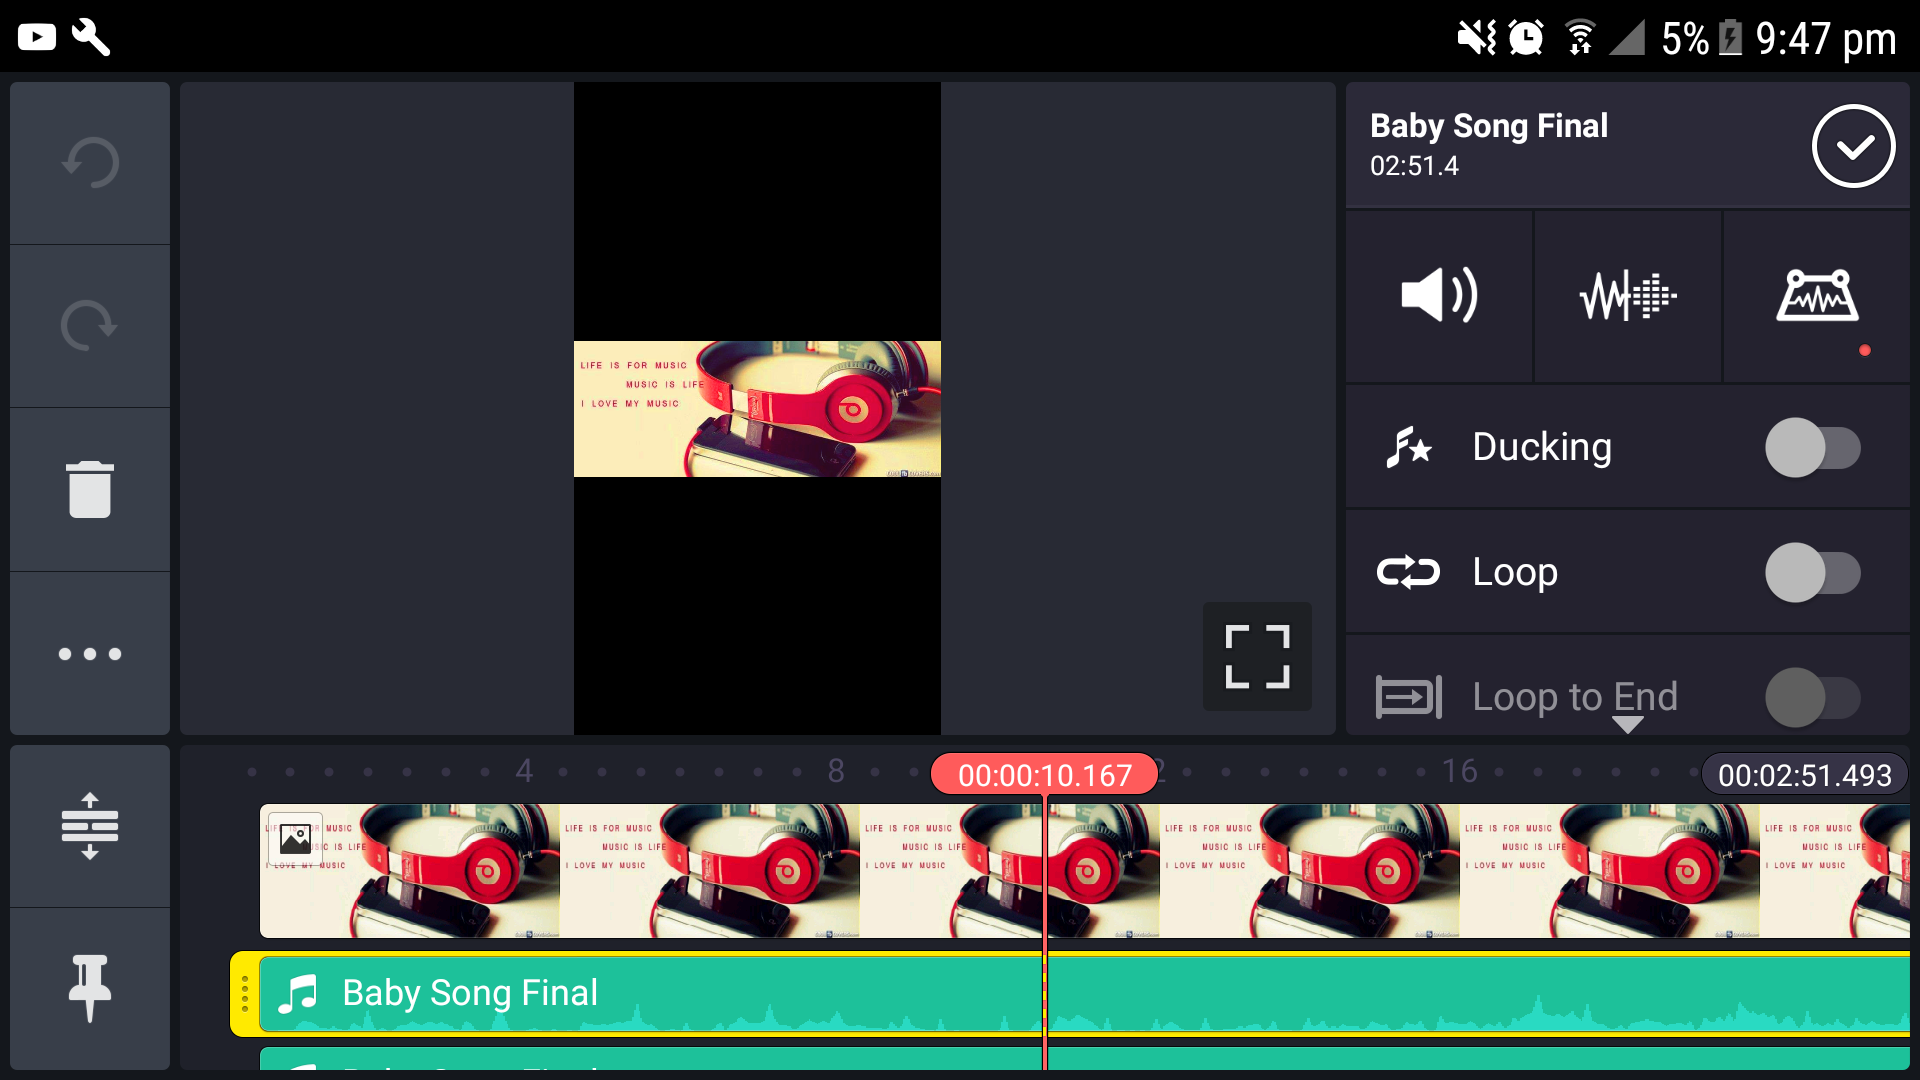Grab the yellow trim handle of audio clip
Screen dimensions: 1920x1080
click(244, 993)
